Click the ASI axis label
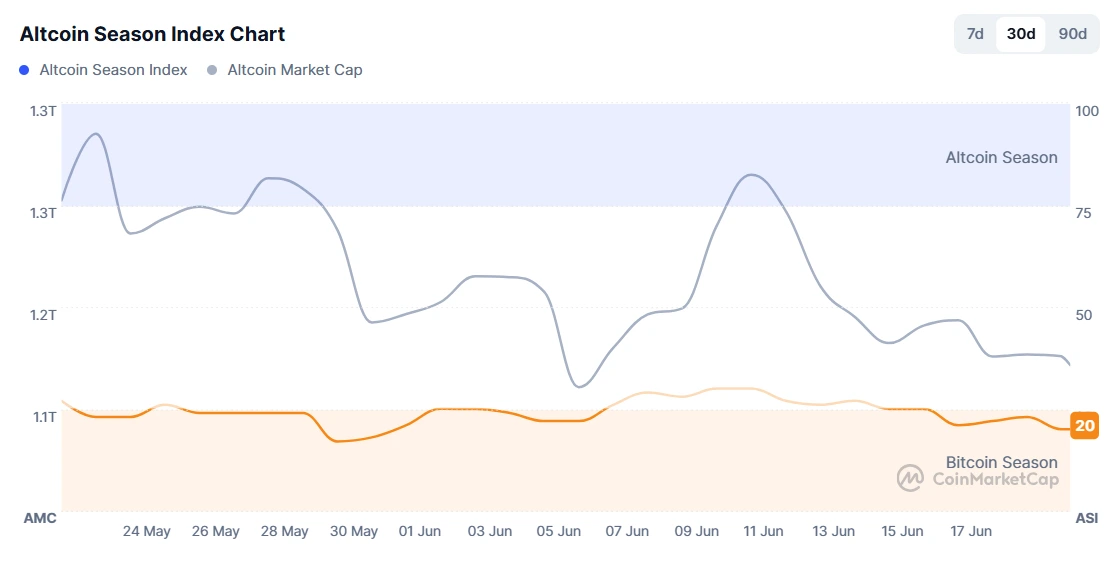 (1086, 518)
